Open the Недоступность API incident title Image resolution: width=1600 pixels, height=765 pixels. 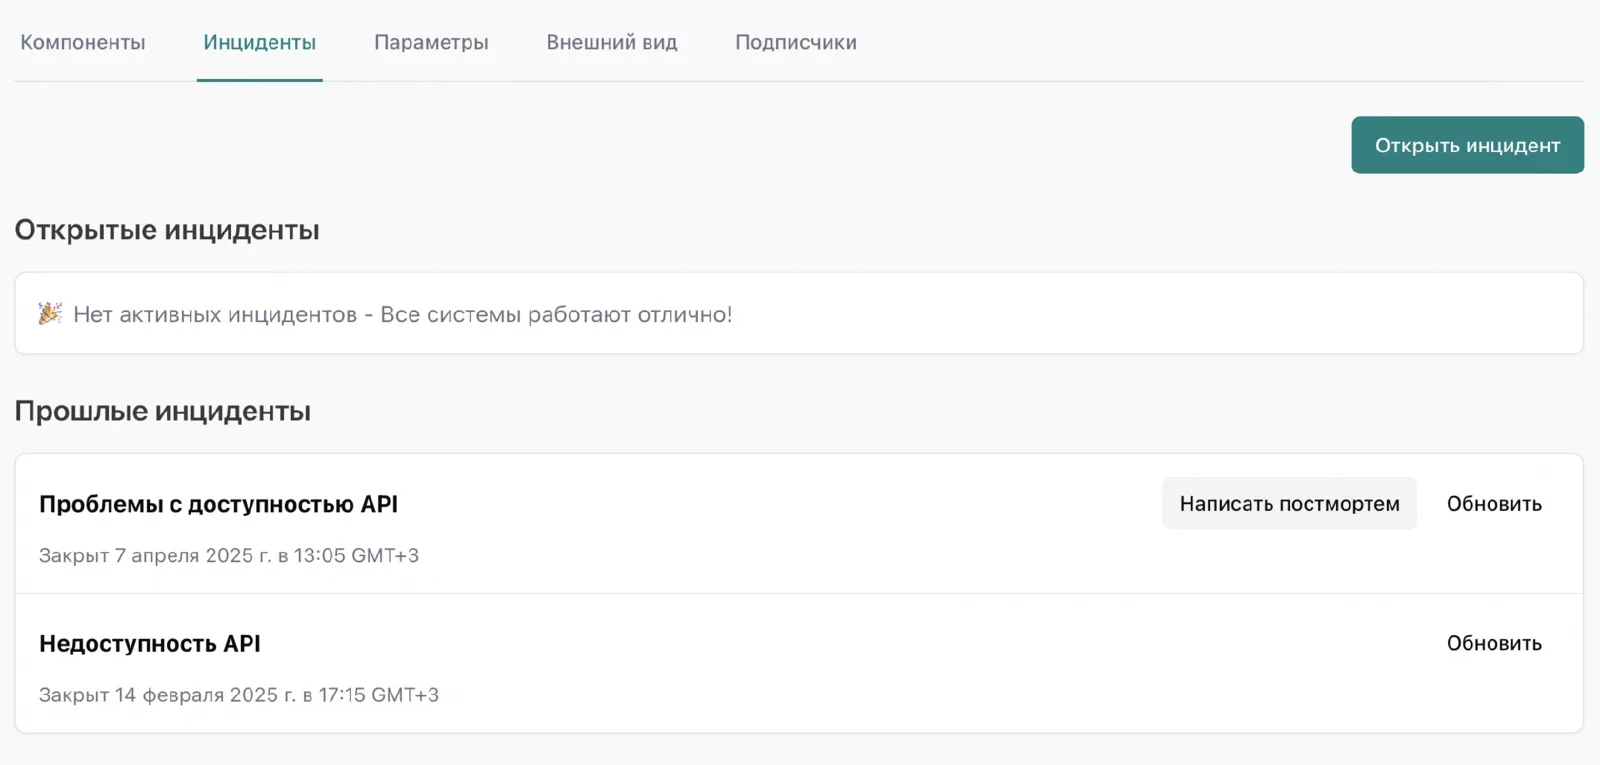point(150,643)
